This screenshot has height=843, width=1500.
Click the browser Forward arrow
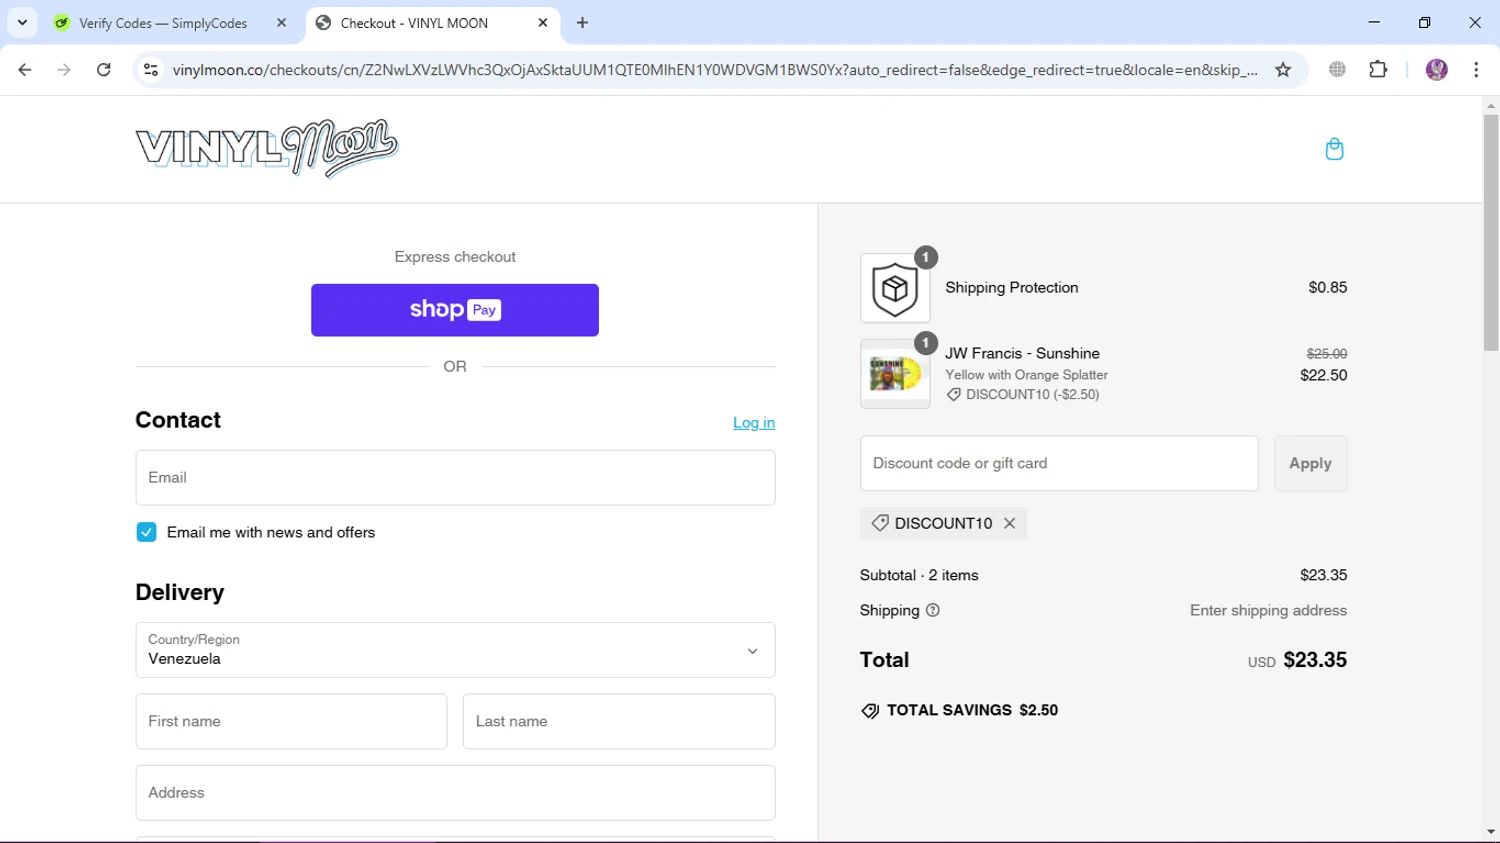click(64, 70)
